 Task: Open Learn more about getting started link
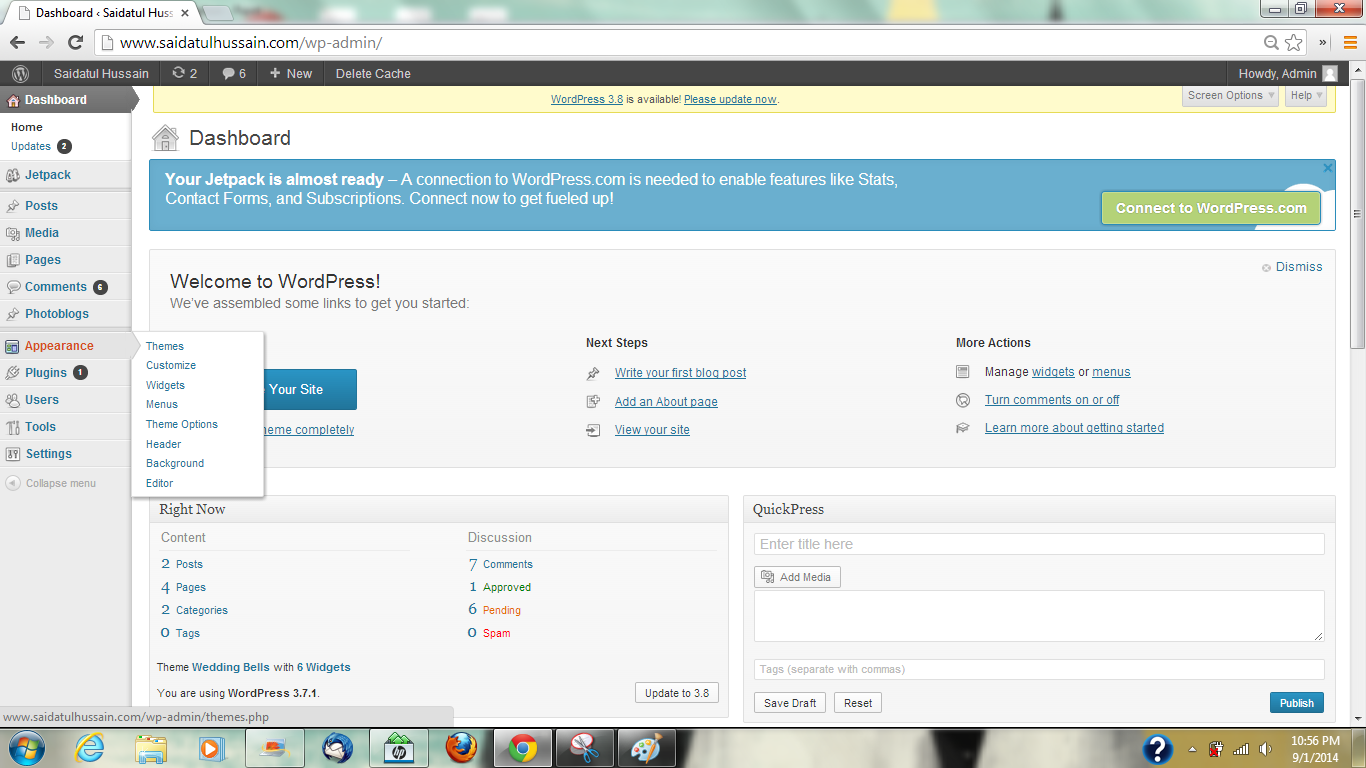[1074, 428]
